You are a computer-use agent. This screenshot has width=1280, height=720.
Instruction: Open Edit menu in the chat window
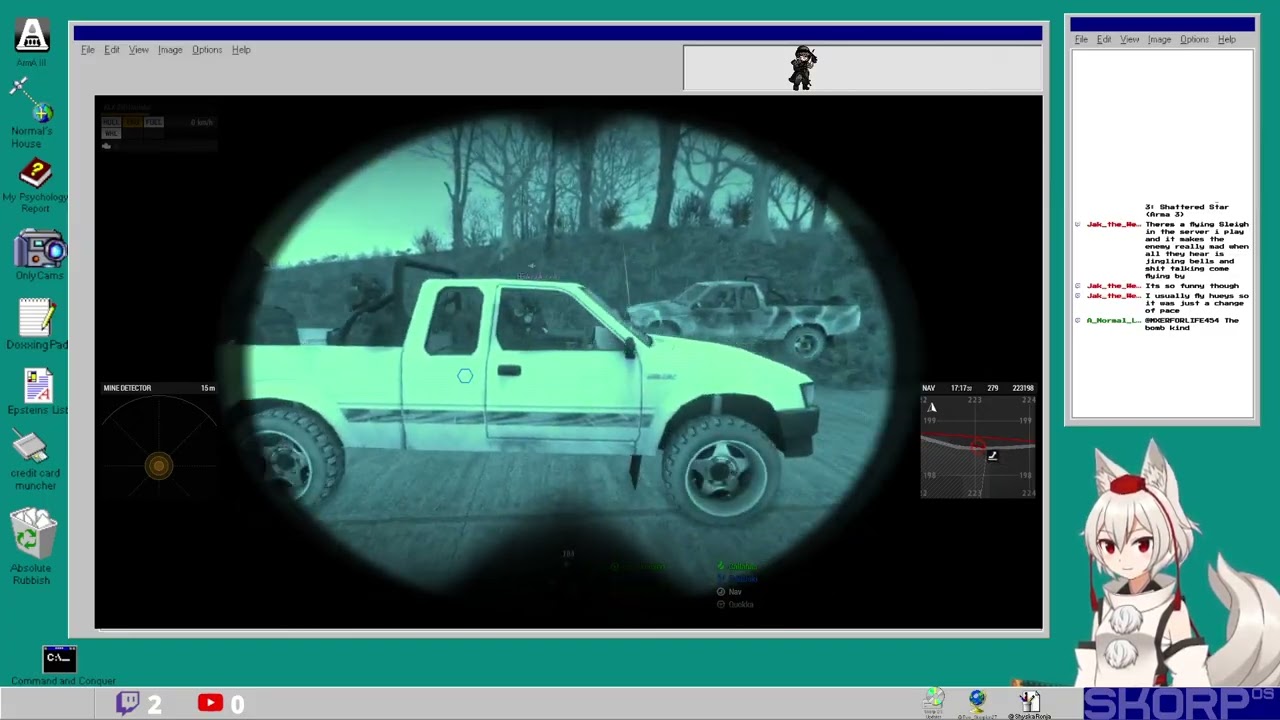1104,40
